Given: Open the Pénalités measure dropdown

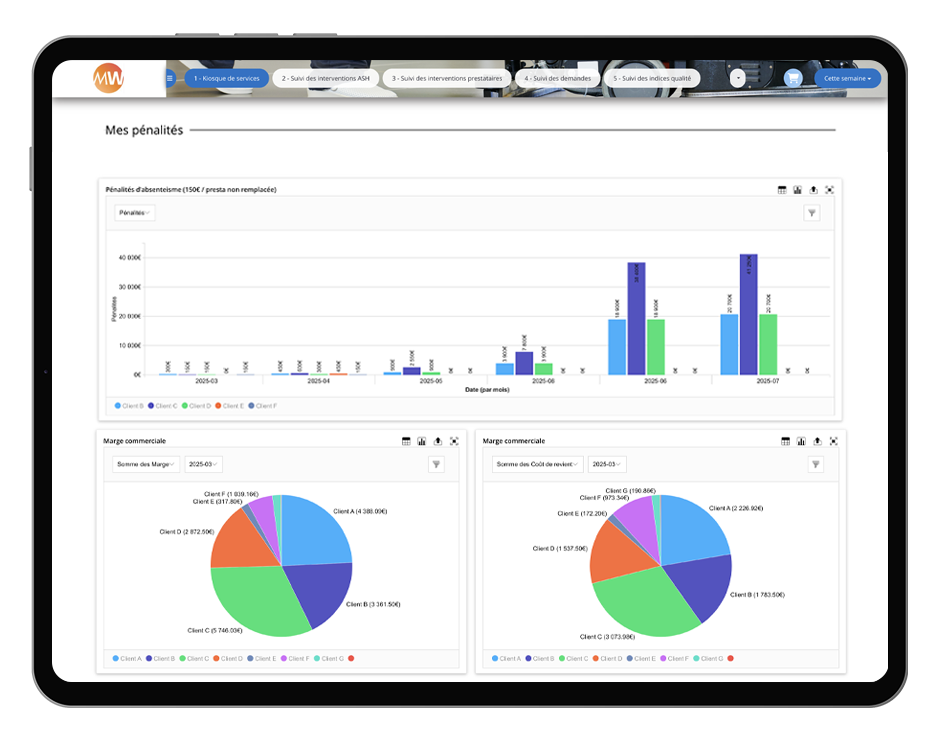Looking at the screenshot, I should click(x=134, y=212).
